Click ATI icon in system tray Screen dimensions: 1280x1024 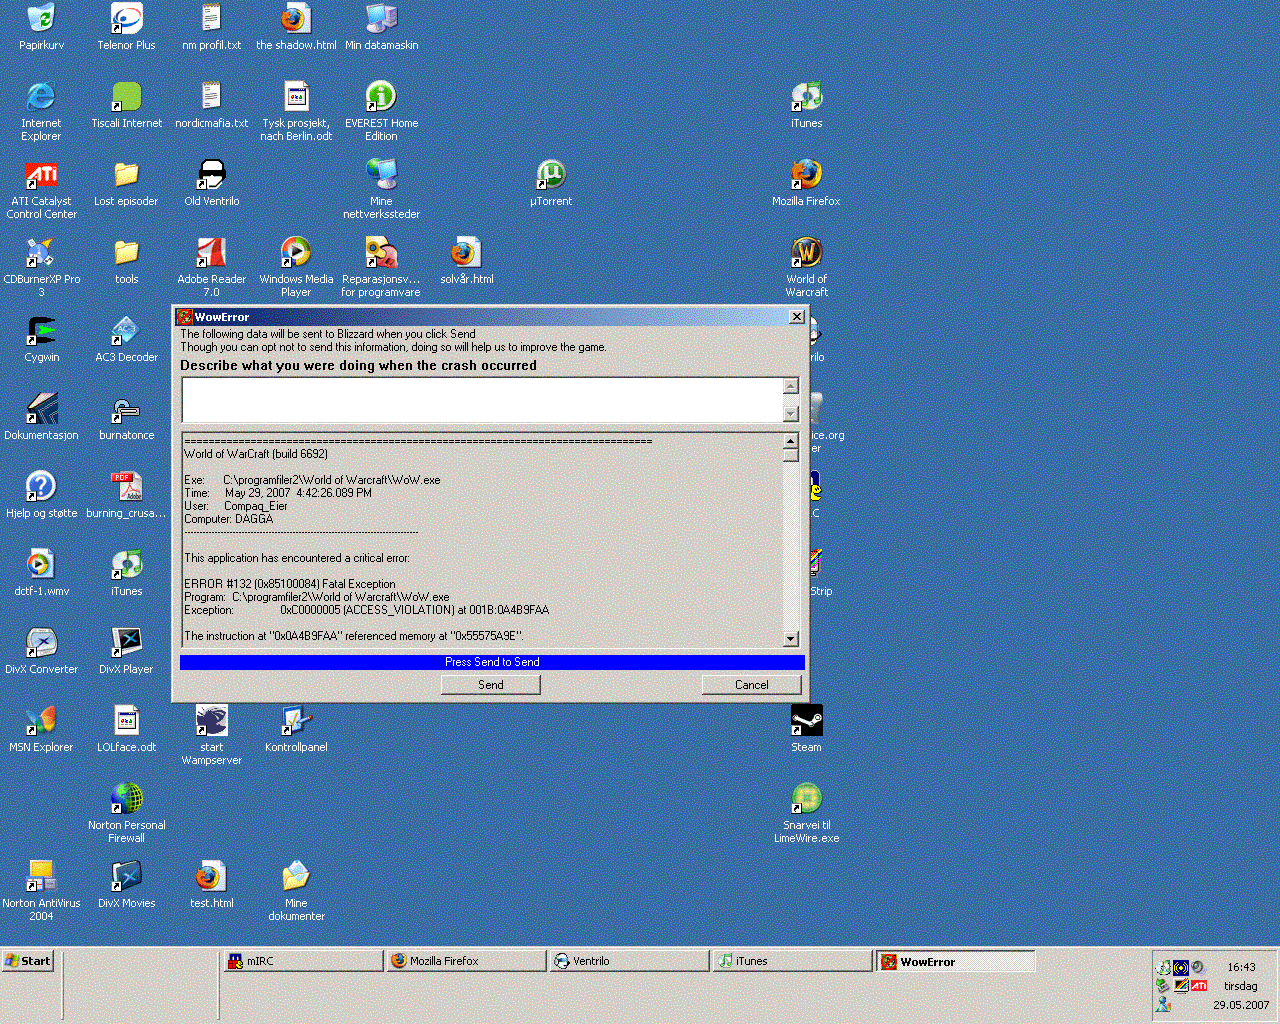(1199, 986)
